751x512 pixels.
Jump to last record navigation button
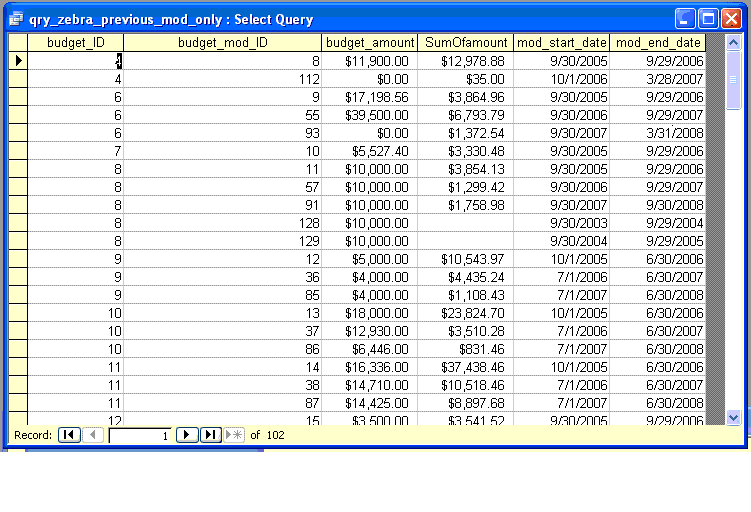click(x=210, y=435)
